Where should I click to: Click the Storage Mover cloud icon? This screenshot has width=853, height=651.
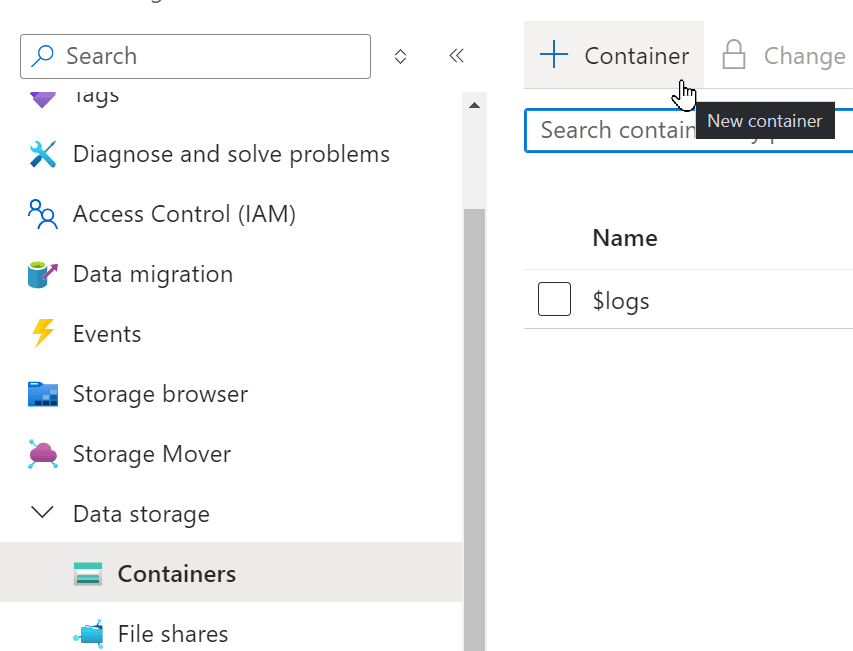[x=42, y=453]
